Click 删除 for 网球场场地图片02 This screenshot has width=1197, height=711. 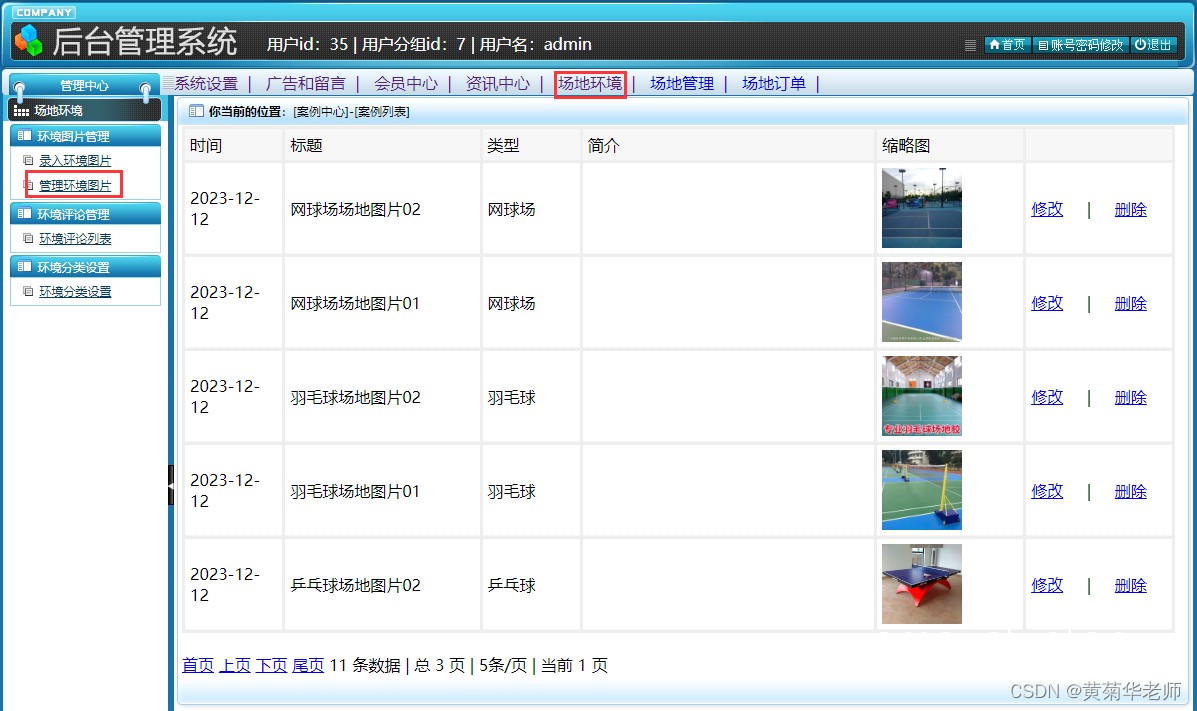coord(1131,209)
